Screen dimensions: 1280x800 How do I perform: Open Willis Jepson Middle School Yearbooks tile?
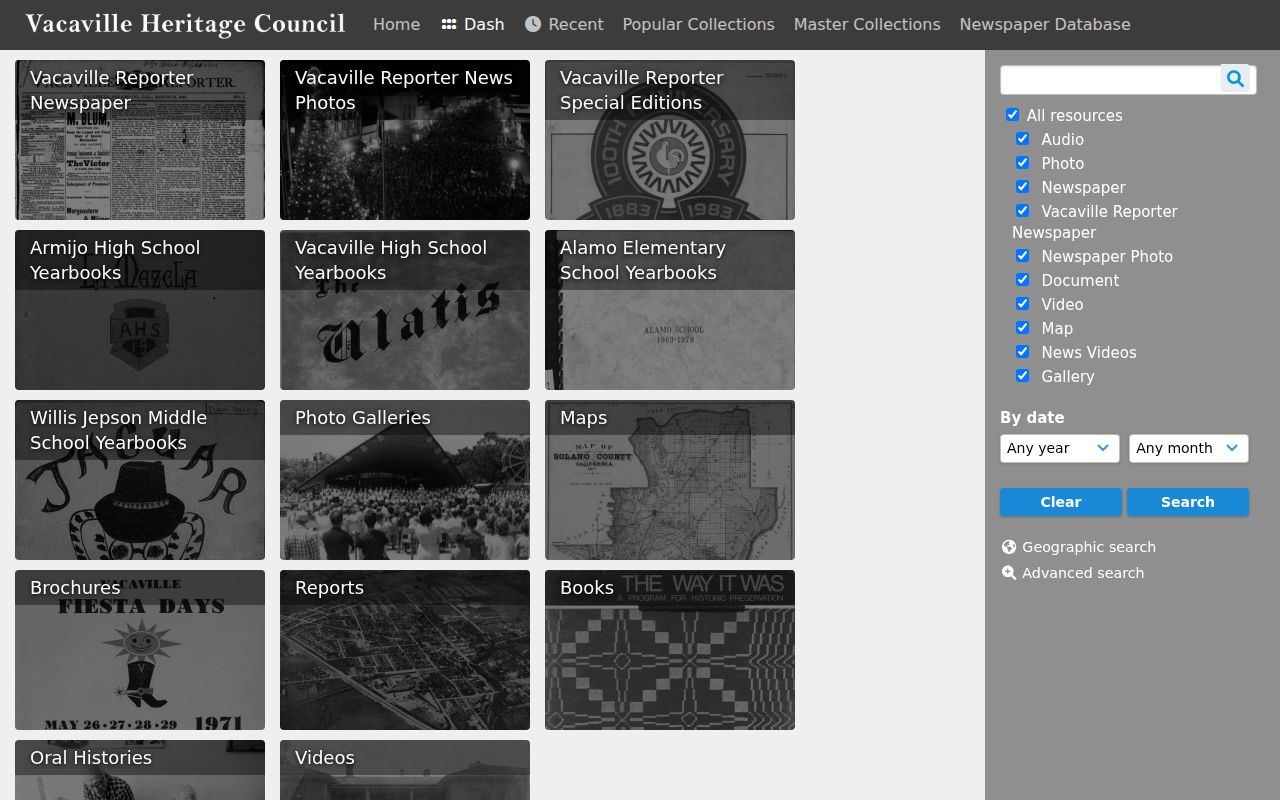[x=140, y=480]
